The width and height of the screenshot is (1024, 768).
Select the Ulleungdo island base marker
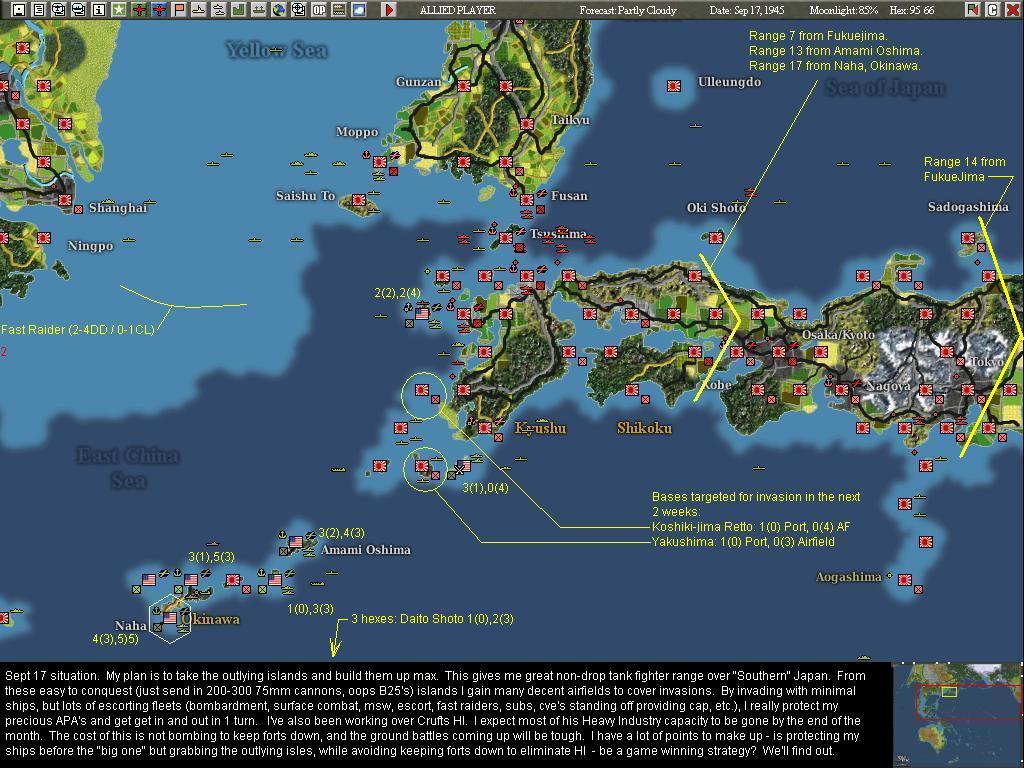(x=674, y=86)
